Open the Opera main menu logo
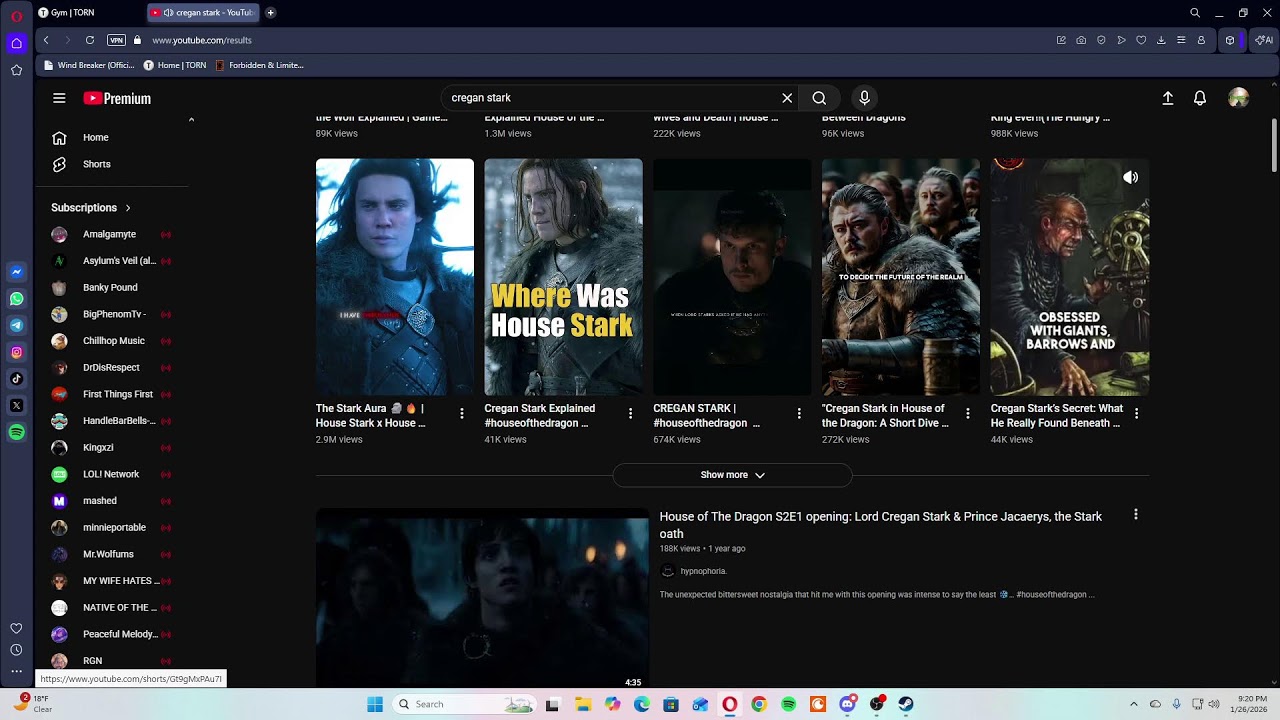 click(16, 16)
